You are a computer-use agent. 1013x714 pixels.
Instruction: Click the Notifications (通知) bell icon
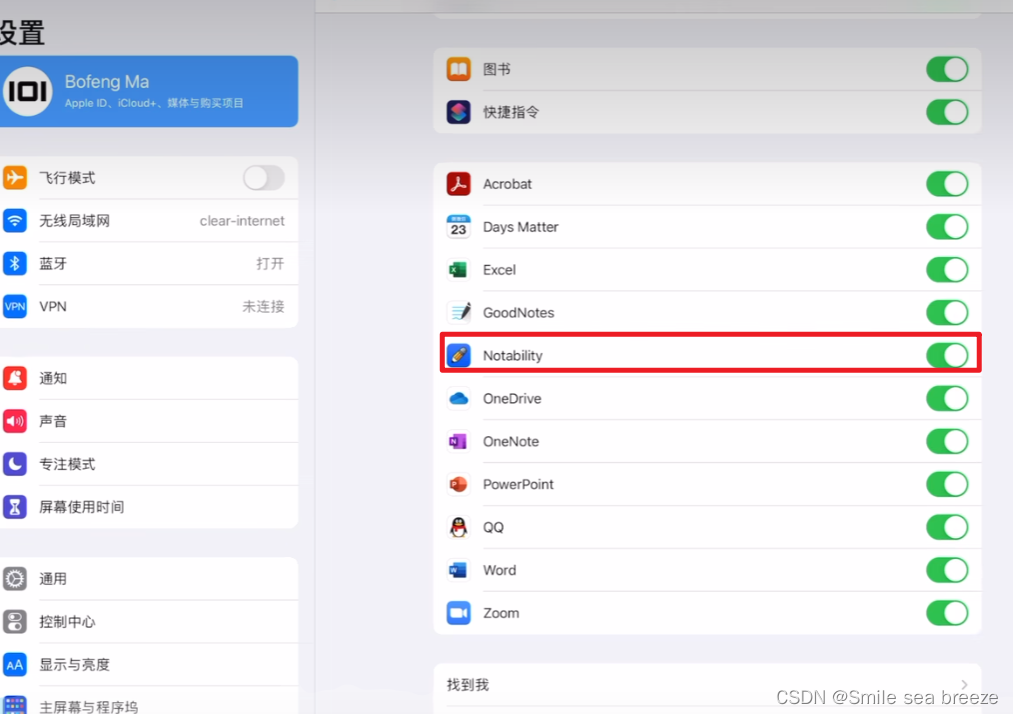(x=15, y=378)
